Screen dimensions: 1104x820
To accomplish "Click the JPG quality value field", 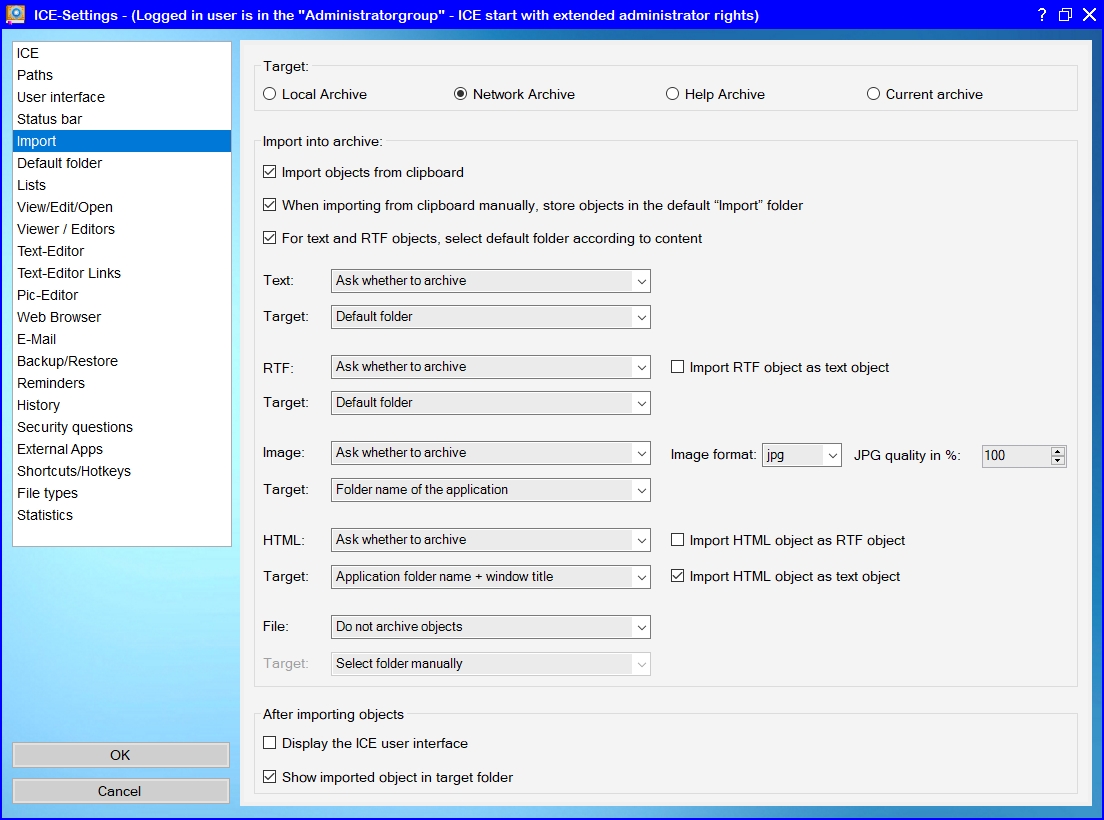I will click(1014, 456).
